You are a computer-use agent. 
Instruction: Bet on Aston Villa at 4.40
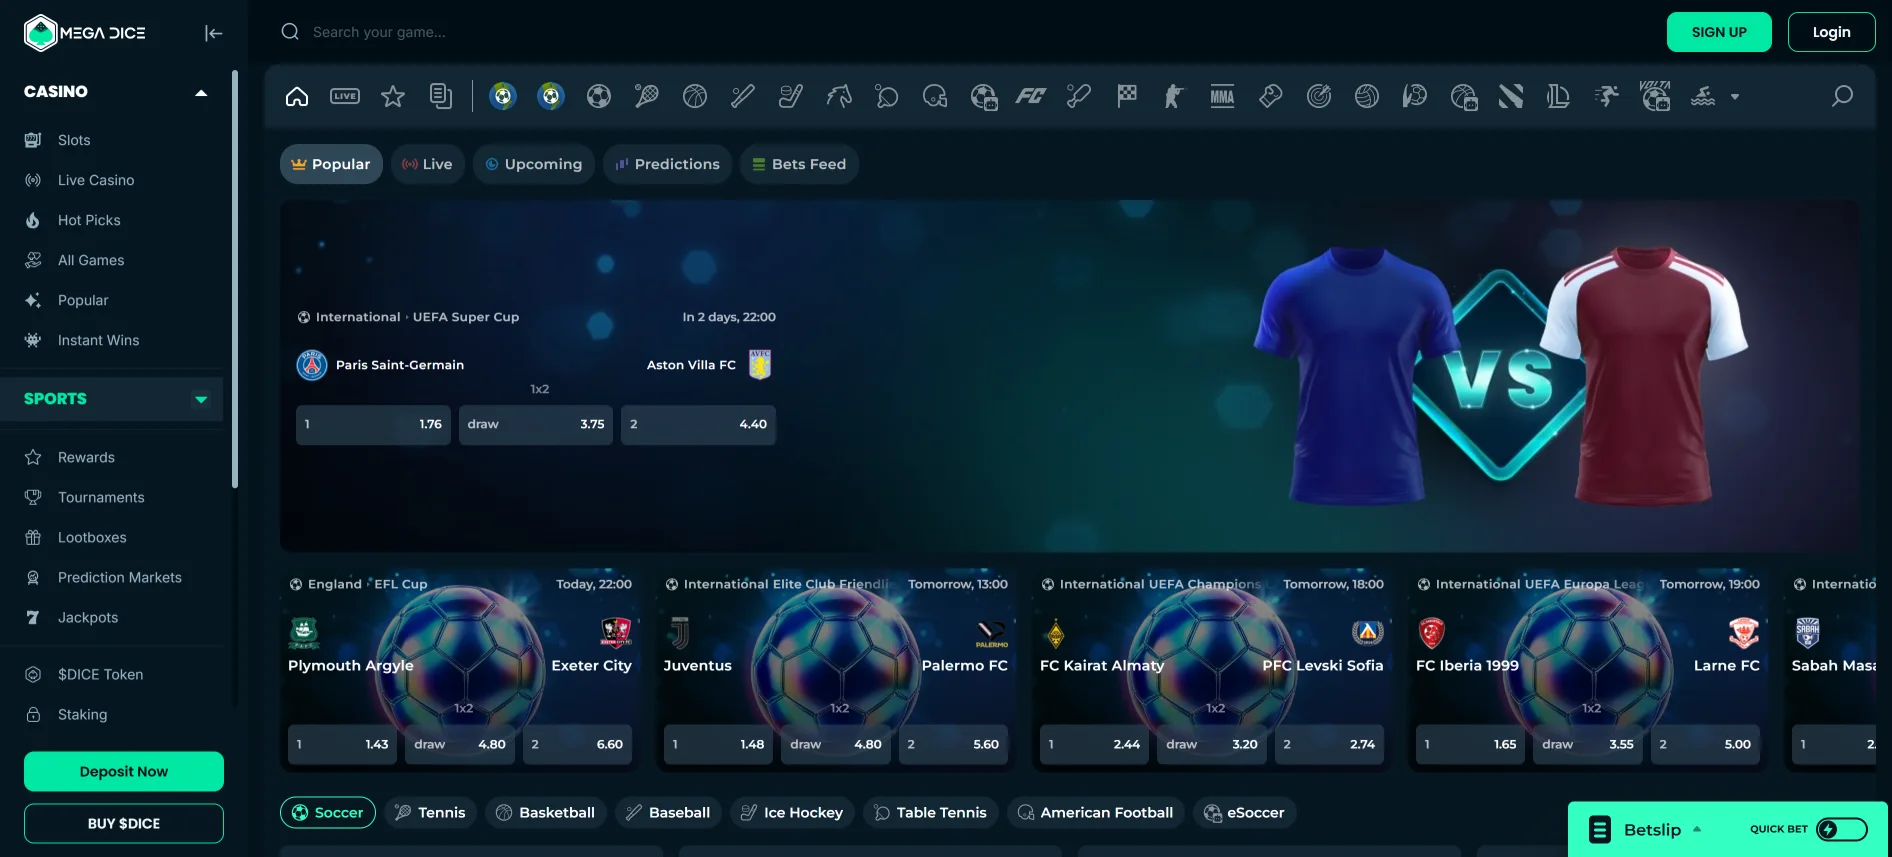[698, 424]
